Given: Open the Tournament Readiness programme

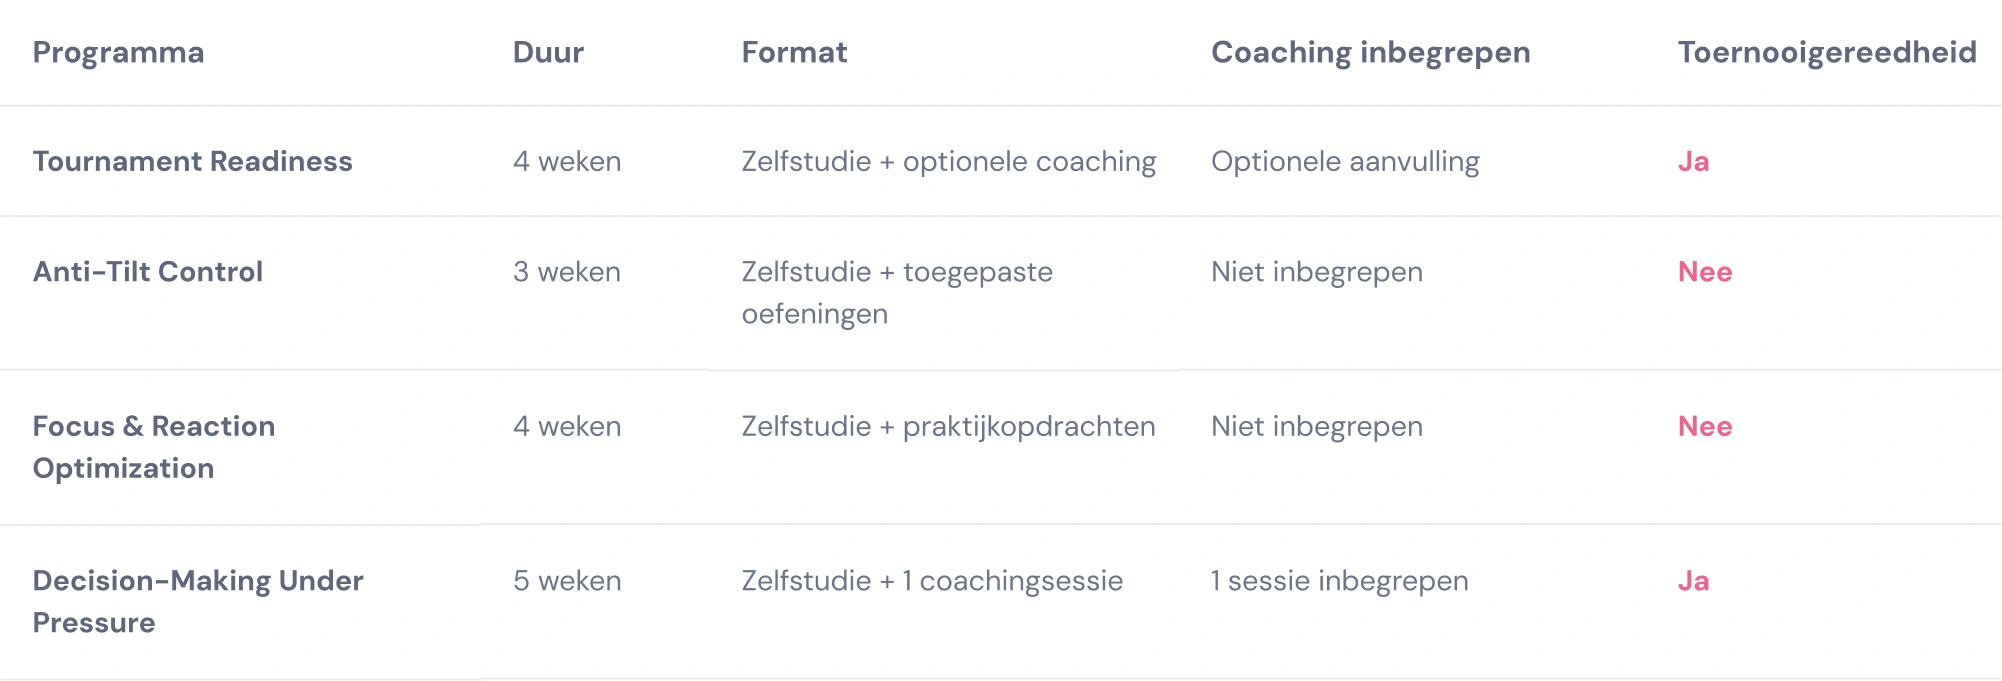Looking at the screenshot, I should pyautogui.click(x=192, y=161).
